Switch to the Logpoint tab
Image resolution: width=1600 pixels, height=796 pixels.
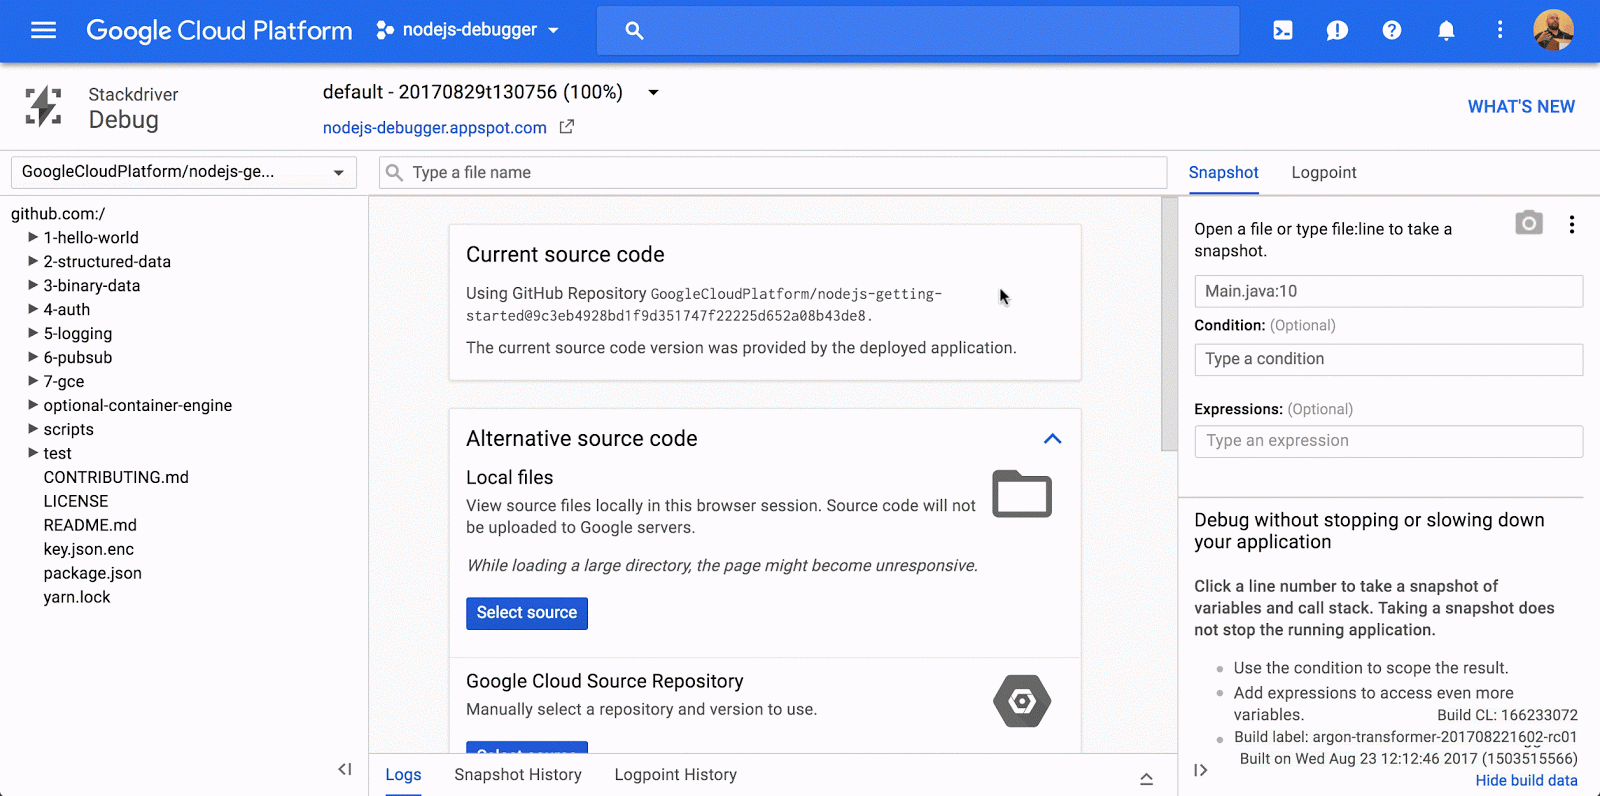pyautogui.click(x=1324, y=172)
